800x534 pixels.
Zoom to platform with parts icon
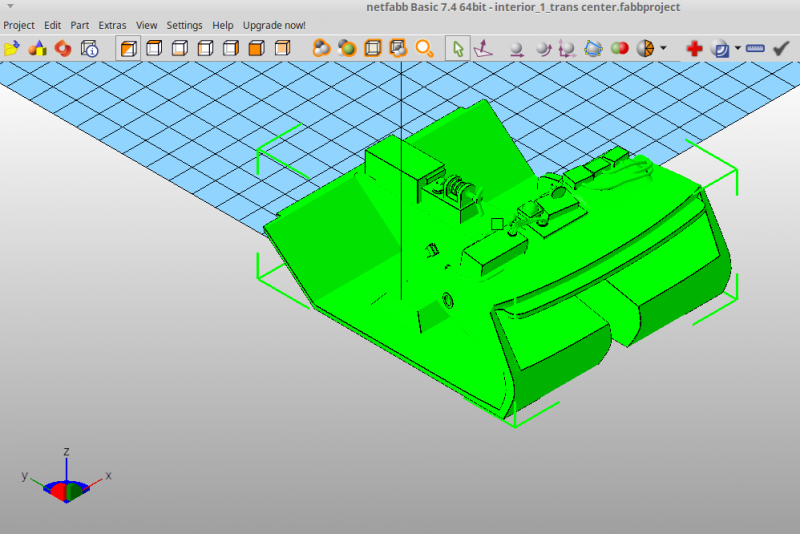pos(398,48)
